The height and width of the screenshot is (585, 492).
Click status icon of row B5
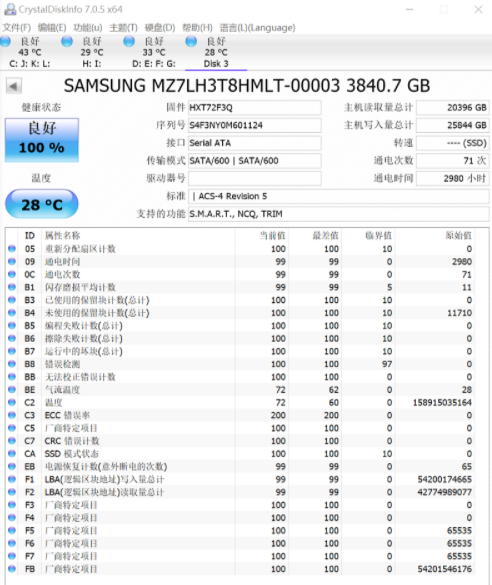(12, 325)
